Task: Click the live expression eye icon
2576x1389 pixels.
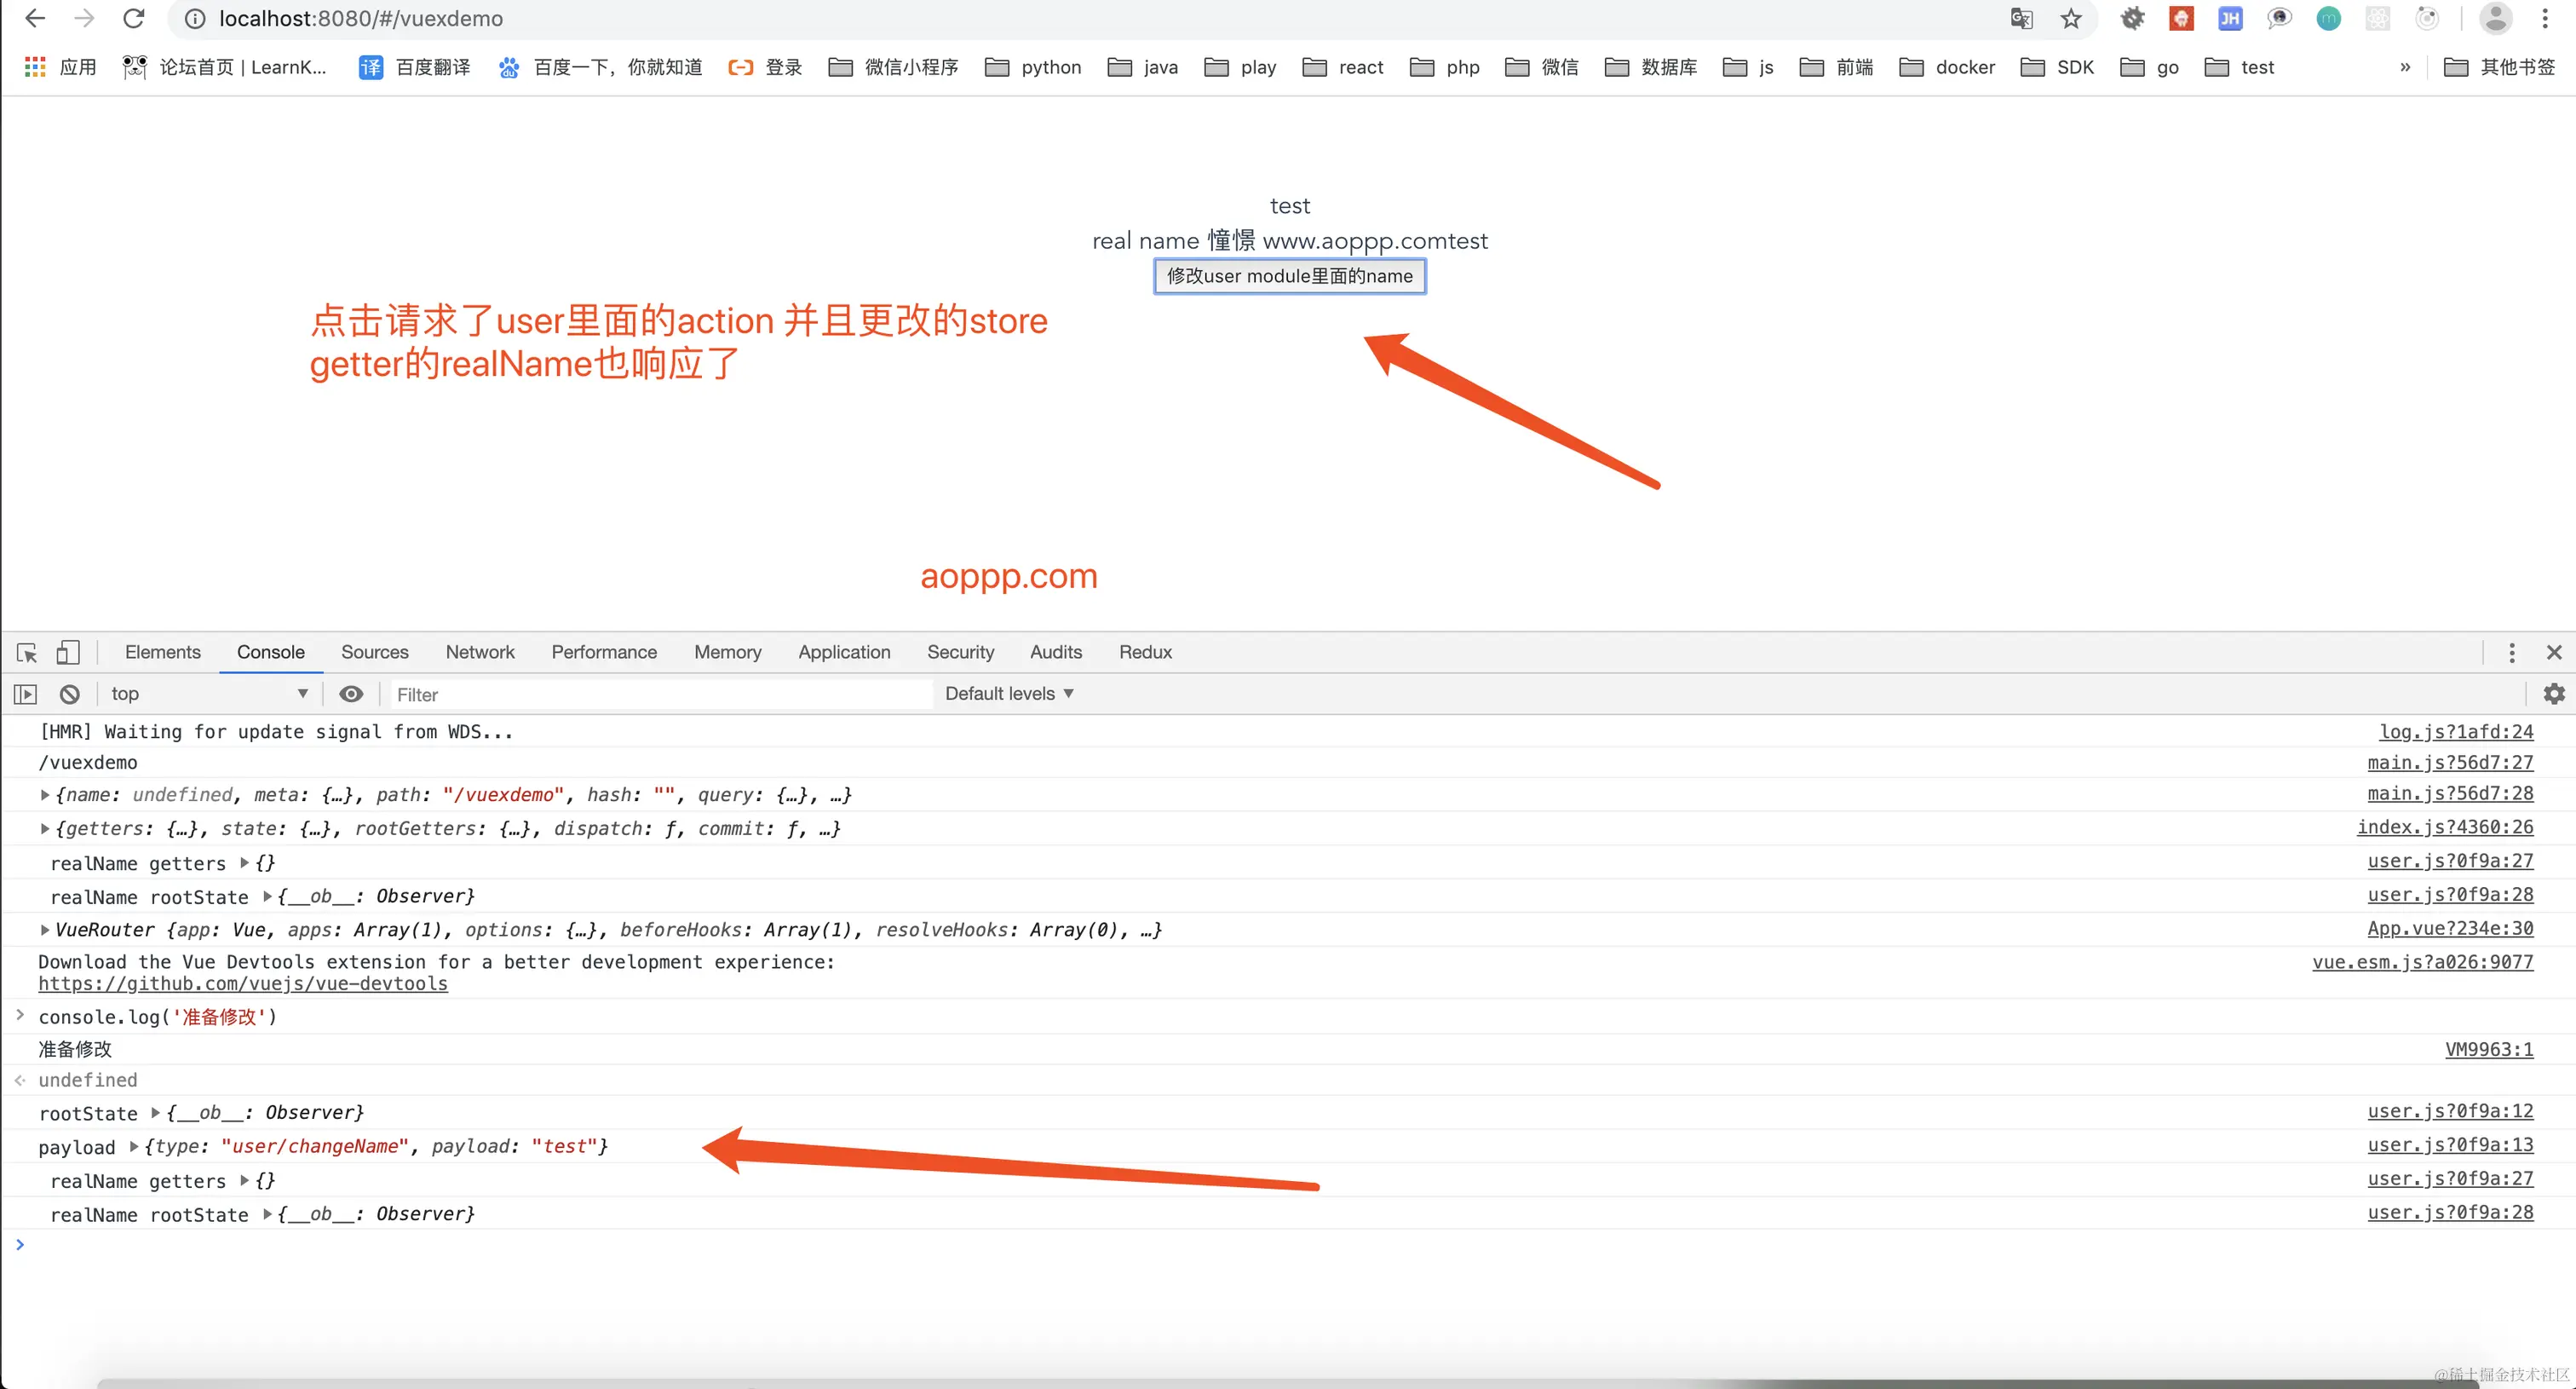Action: pyautogui.click(x=351, y=694)
